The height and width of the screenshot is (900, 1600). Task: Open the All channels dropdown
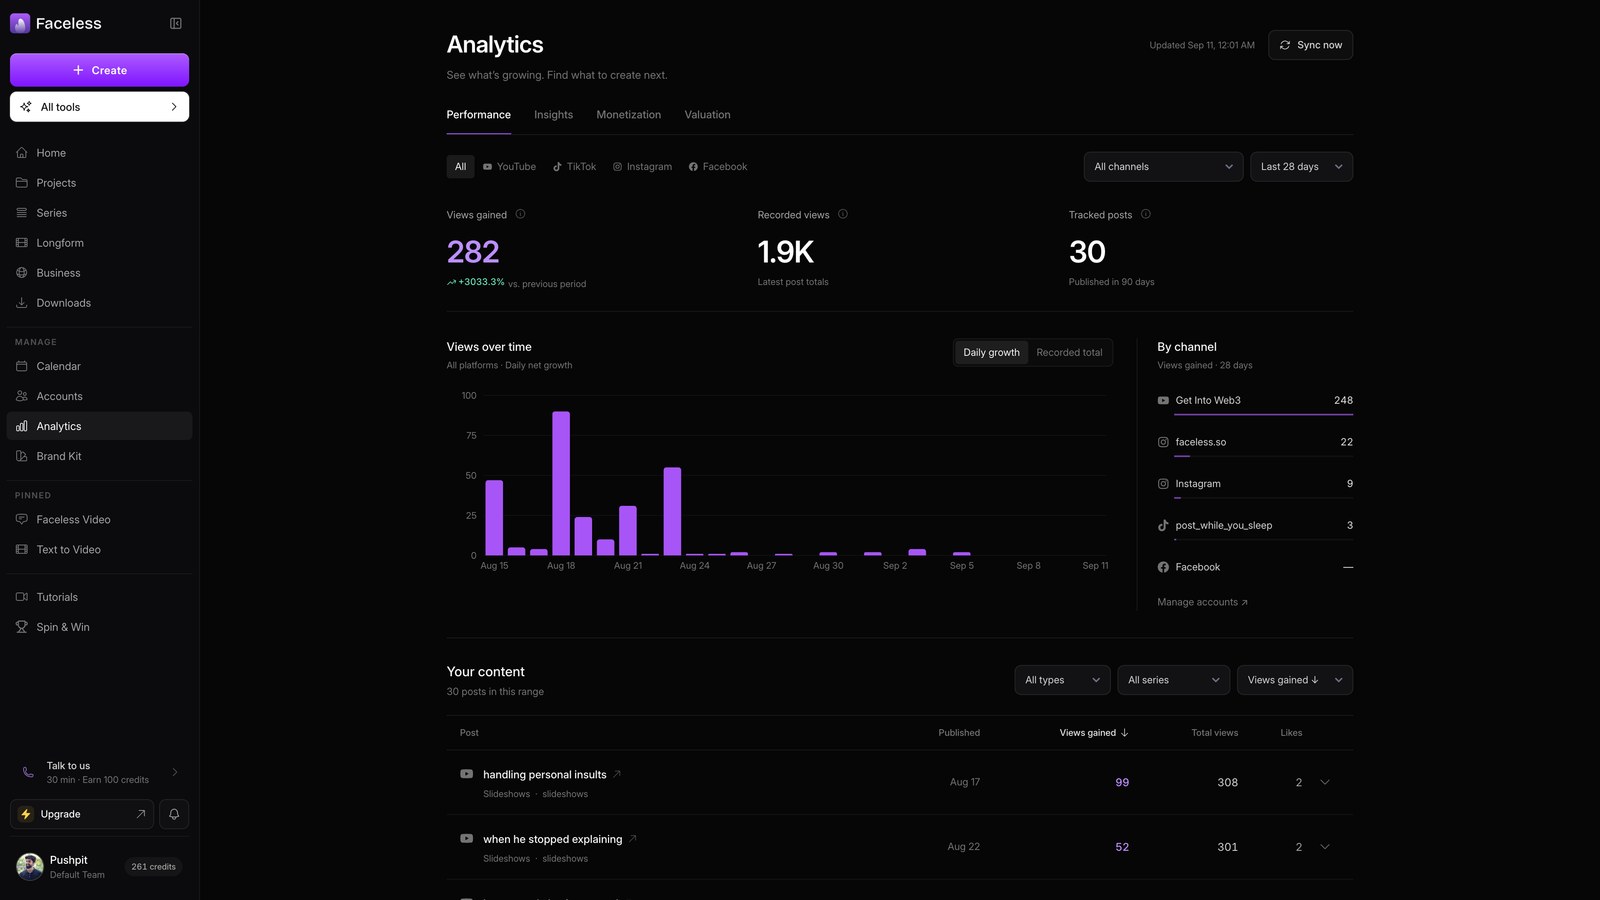[1163, 167]
